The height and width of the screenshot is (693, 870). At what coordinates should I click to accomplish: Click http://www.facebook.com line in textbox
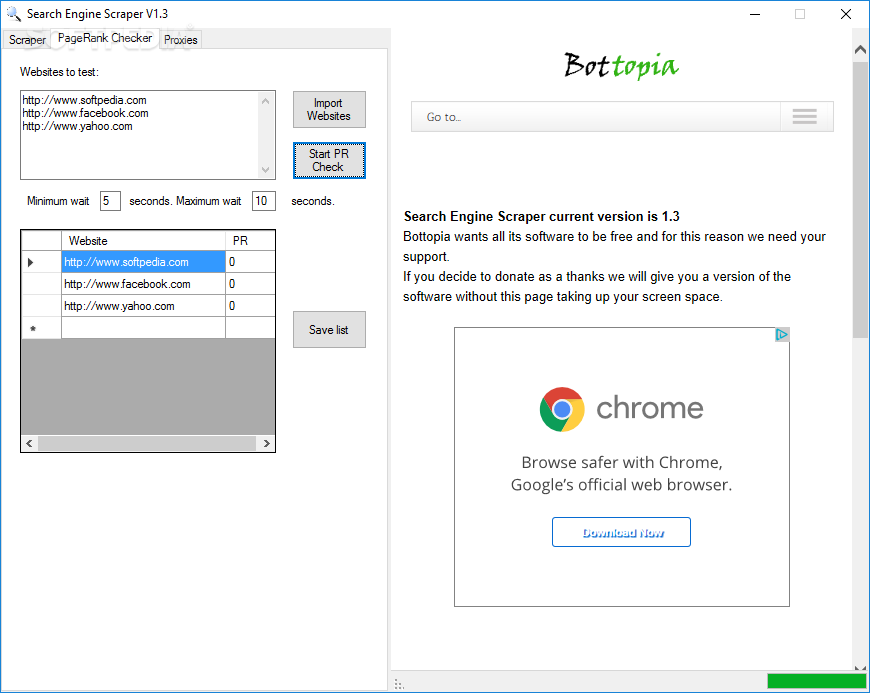click(85, 113)
